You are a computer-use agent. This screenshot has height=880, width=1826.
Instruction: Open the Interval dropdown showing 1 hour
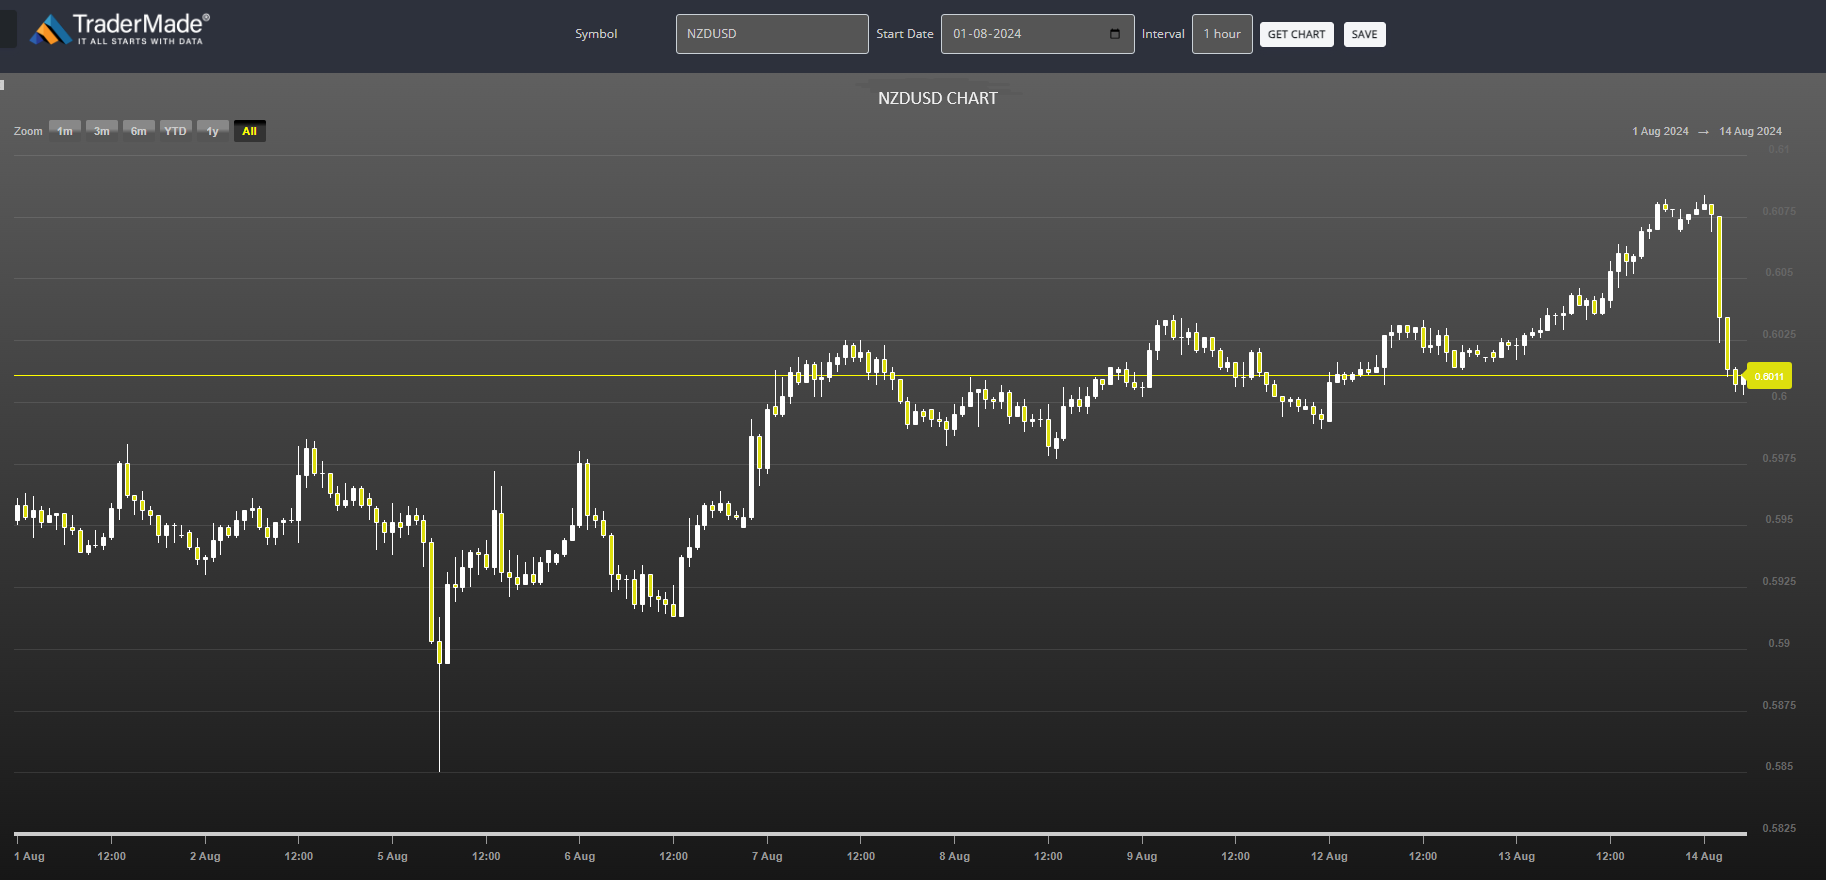click(x=1222, y=34)
